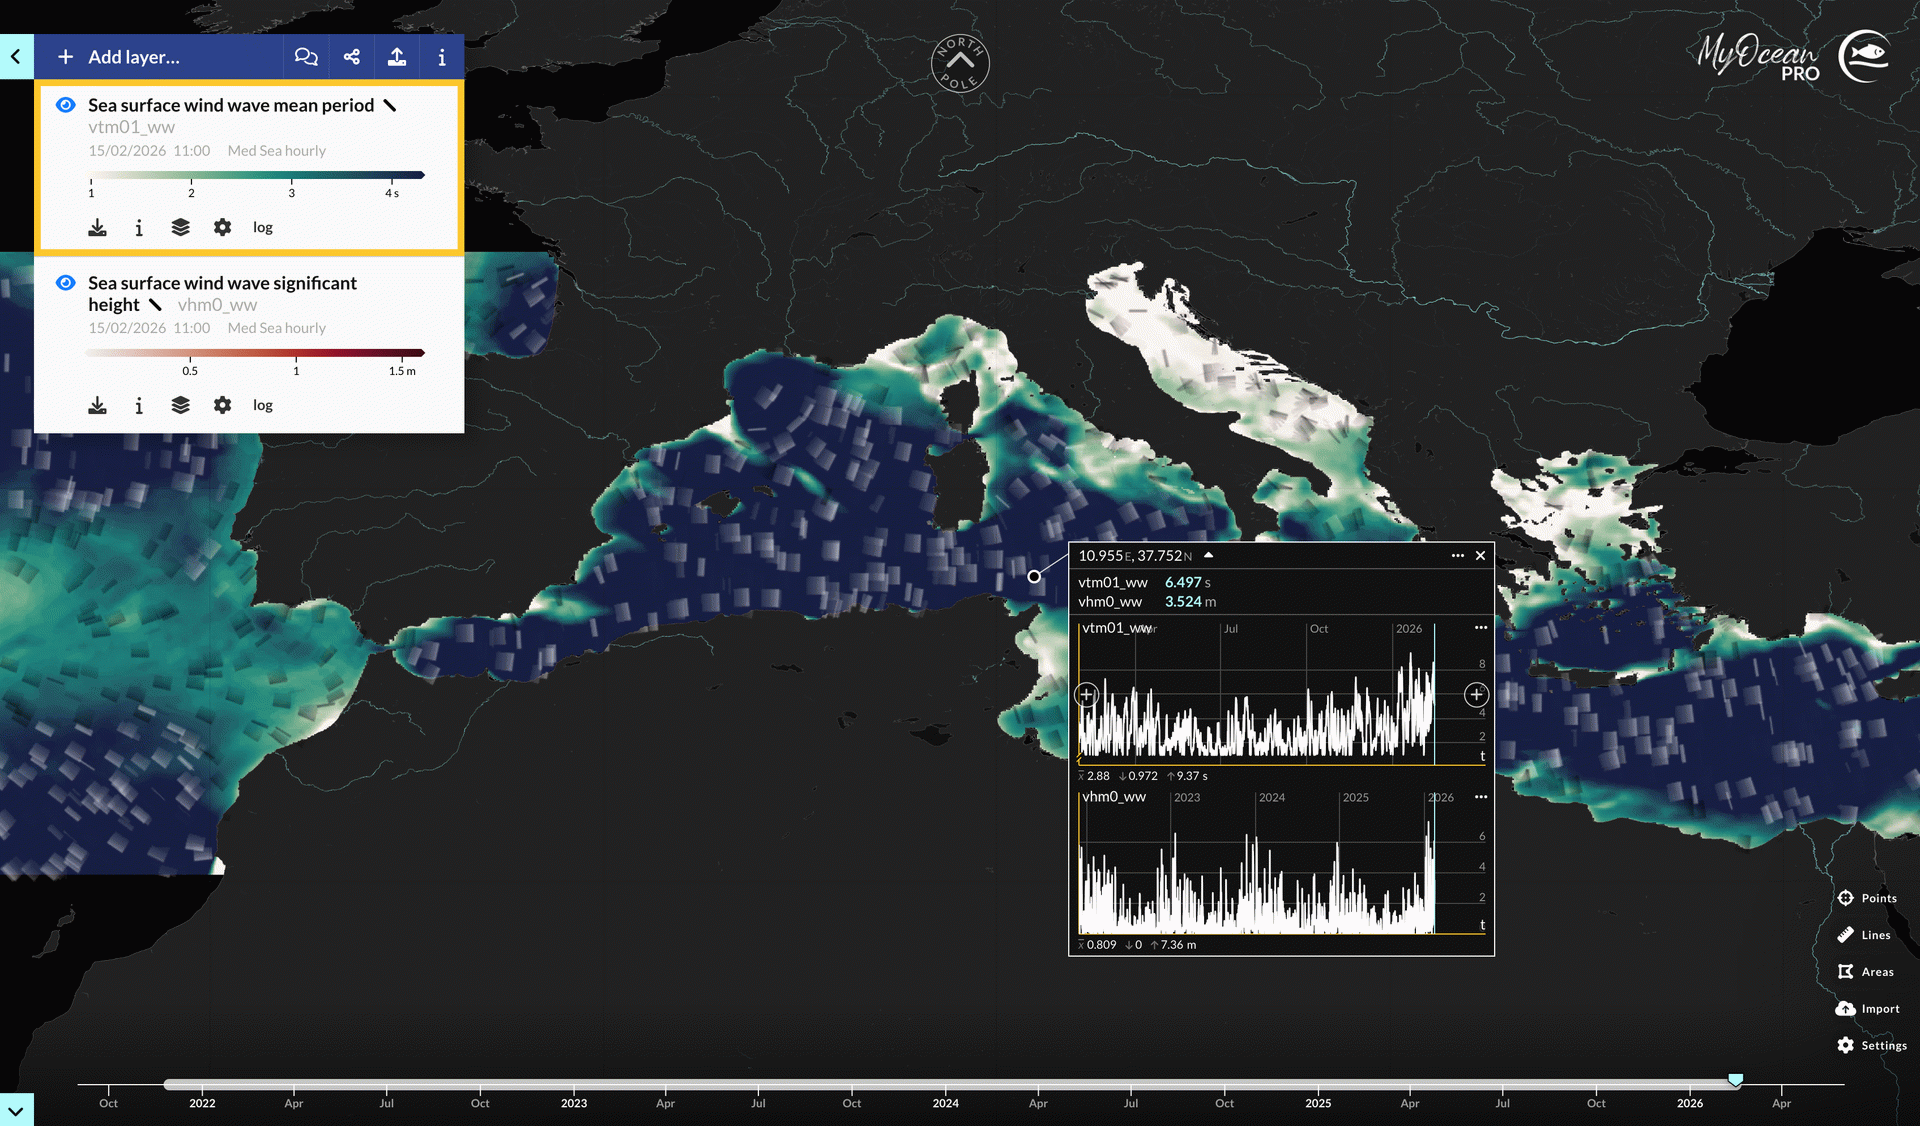Download the wind wave mean period layer
Image resolution: width=1920 pixels, height=1126 pixels.
point(97,228)
